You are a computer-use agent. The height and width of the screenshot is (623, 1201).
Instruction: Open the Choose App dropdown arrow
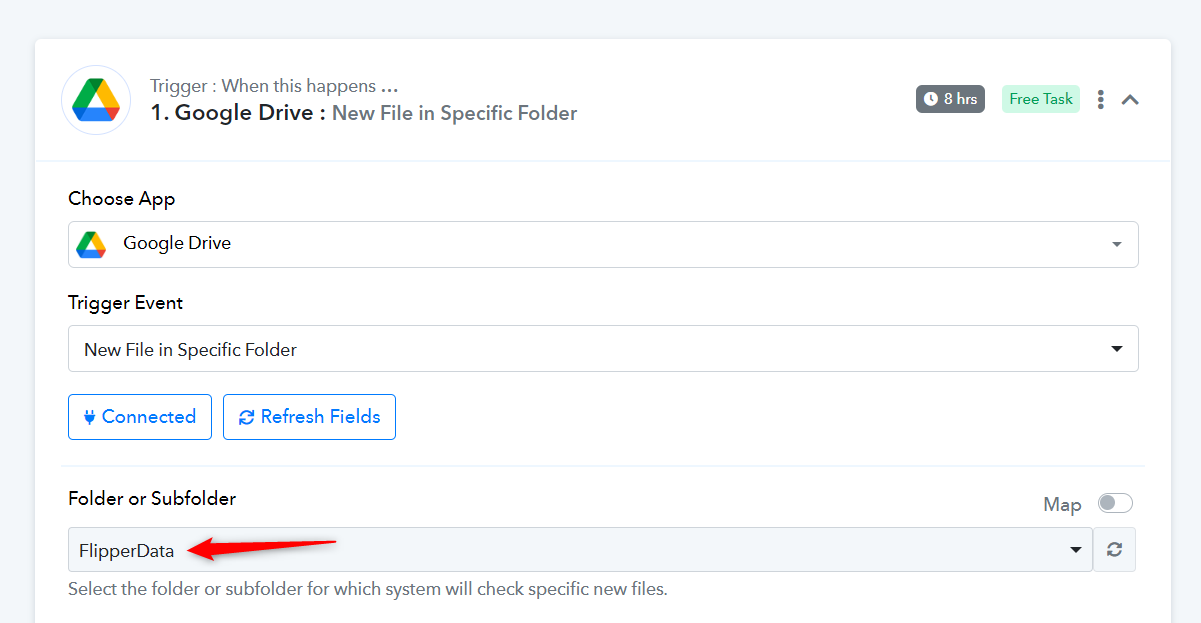1117,245
